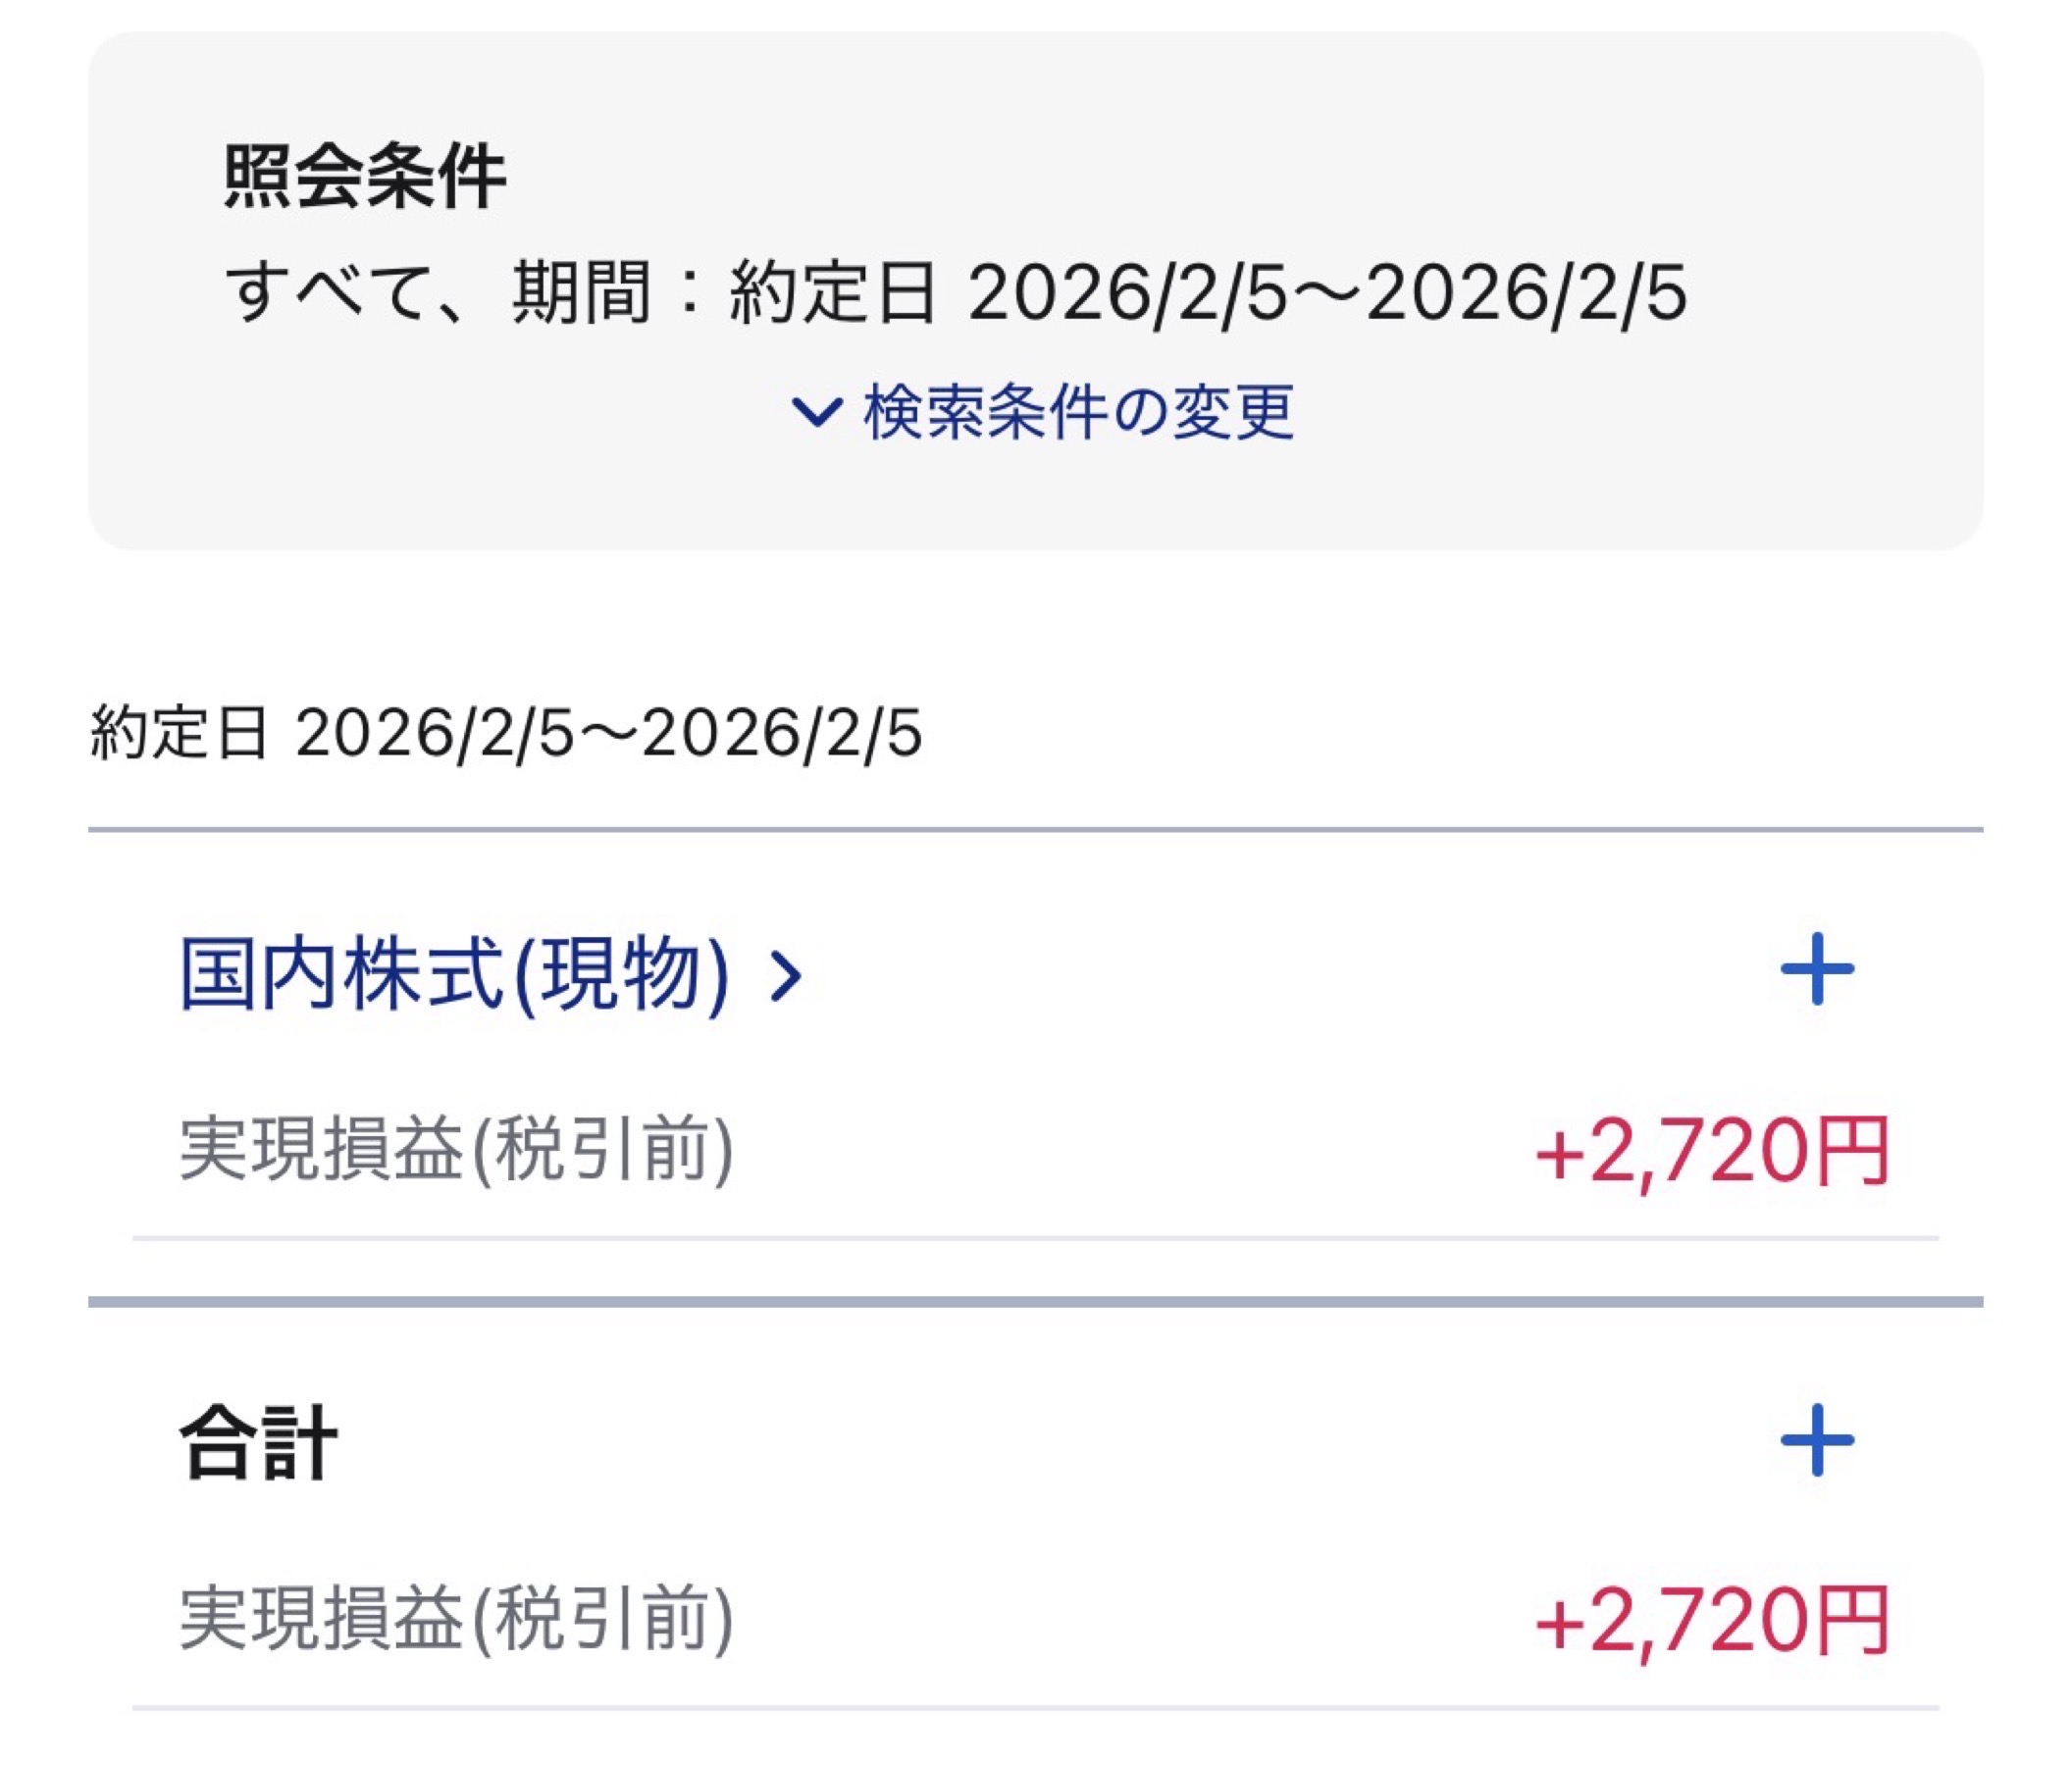Image resolution: width=2072 pixels, height=1766 pixels.
Task: Select +2,720円 amount in 合計 section
Action: [x=1712, y=1620]
